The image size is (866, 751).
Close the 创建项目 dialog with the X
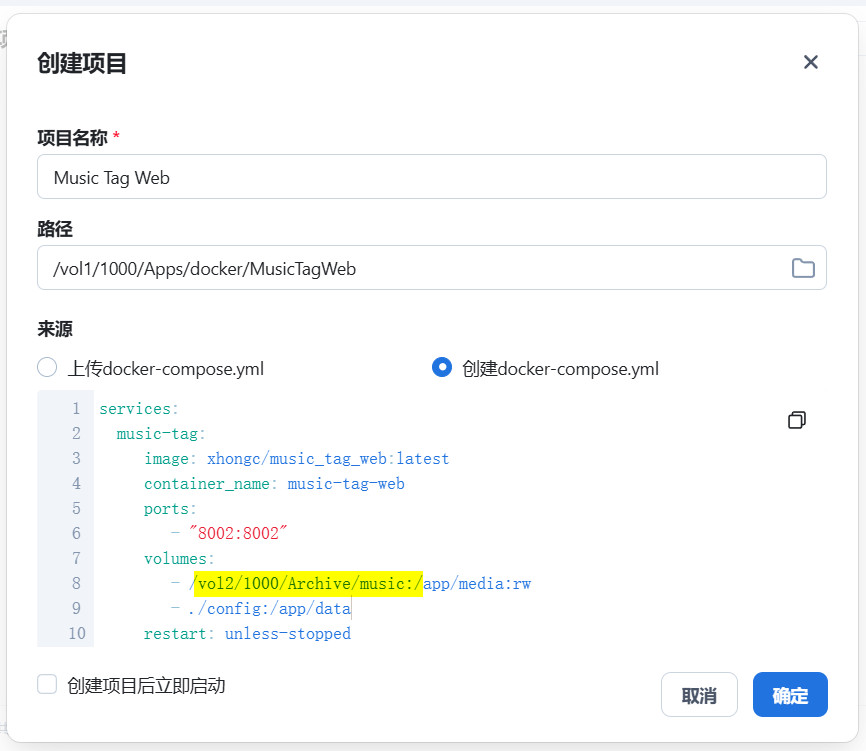pyautogui.click(x=810, y=62)
